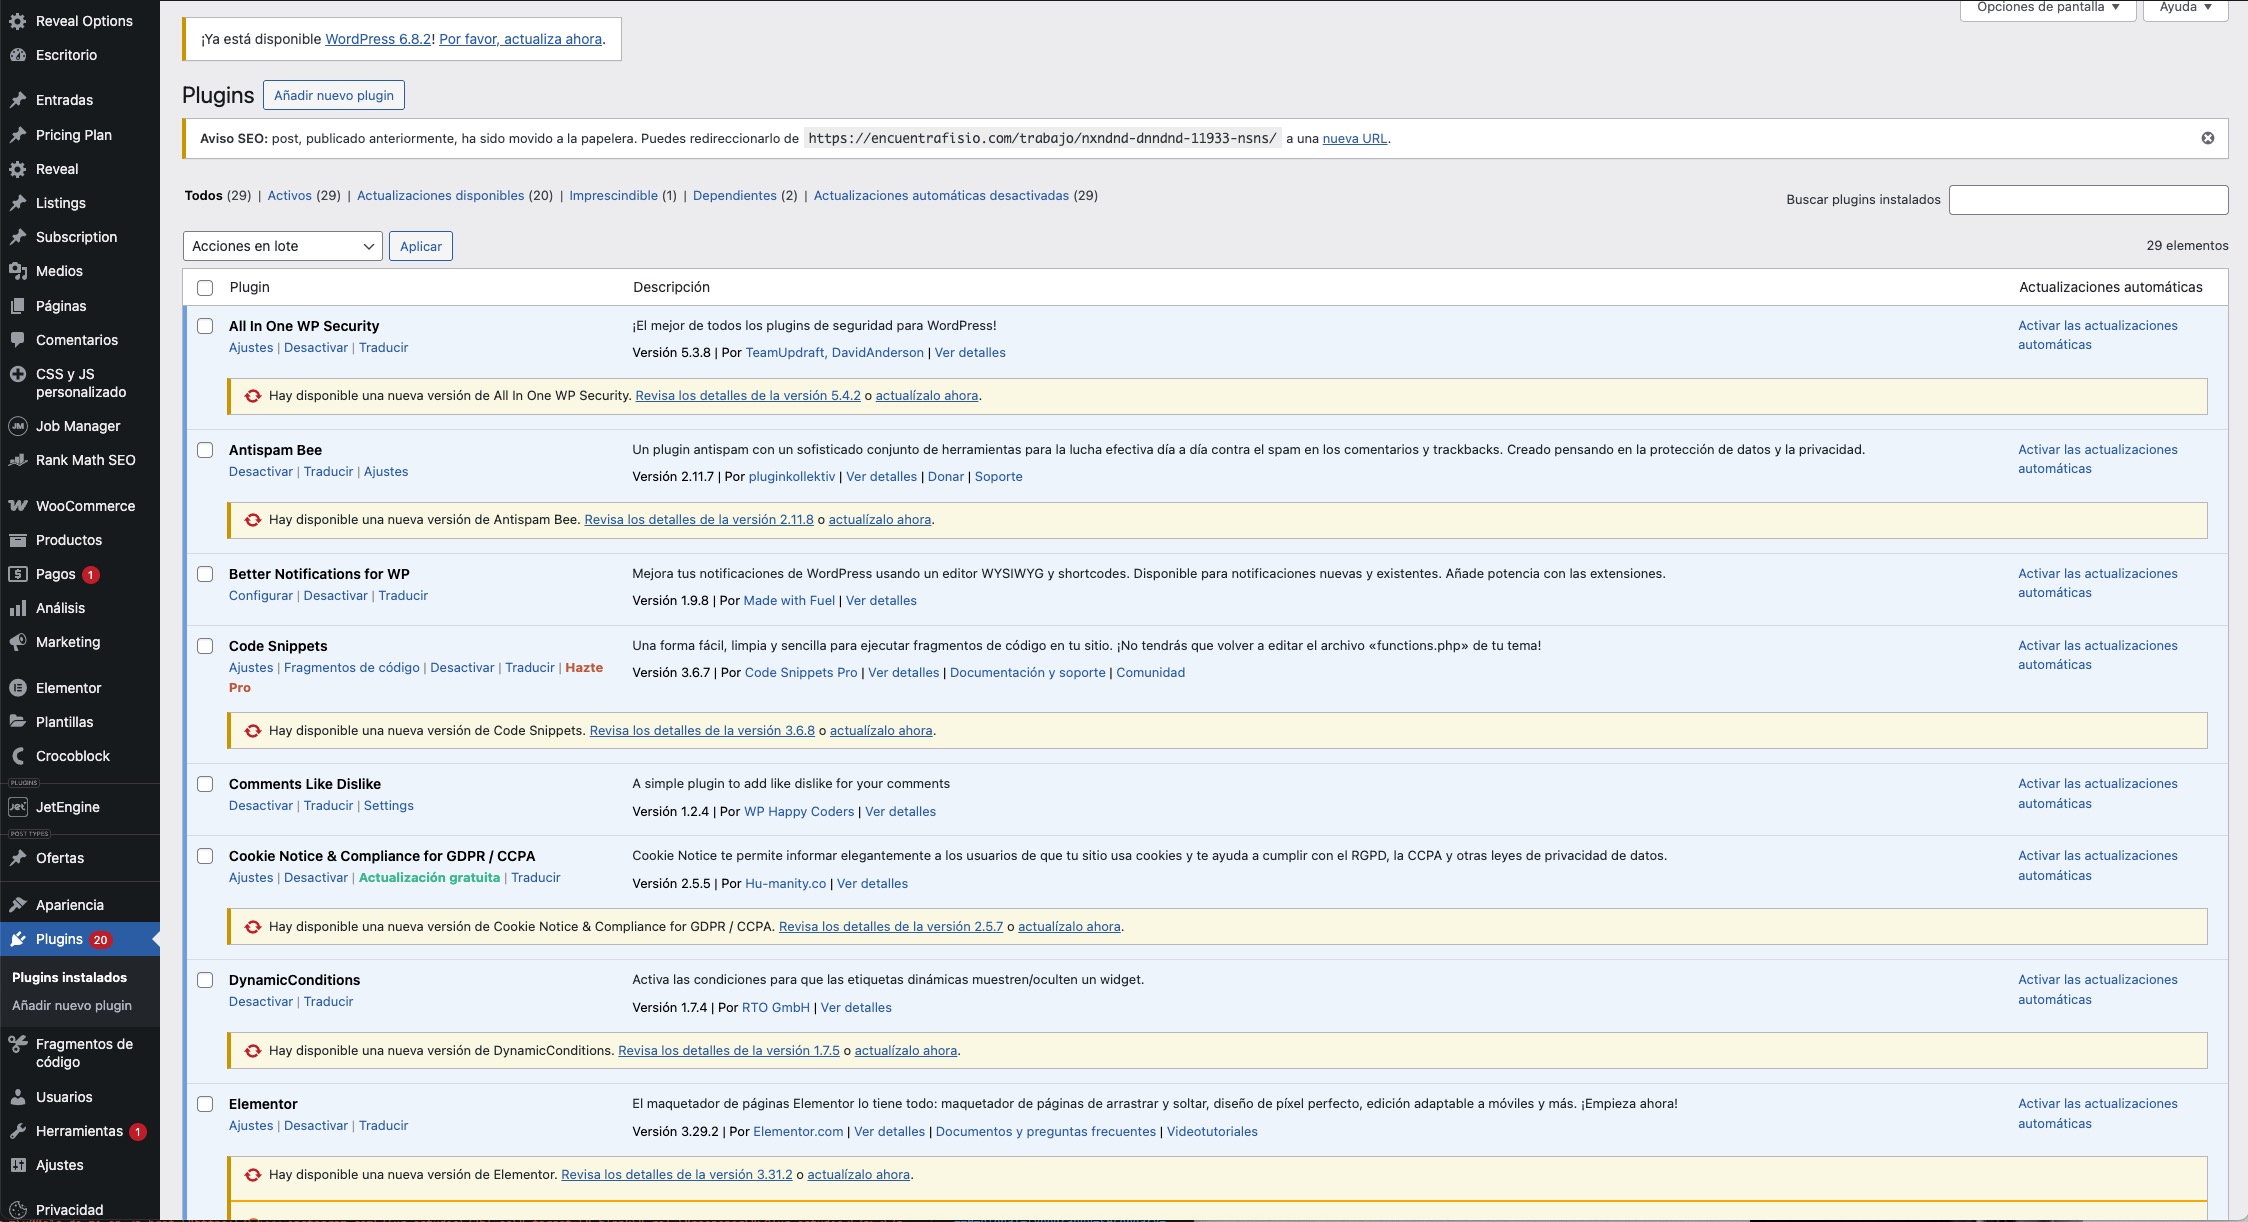Click the Comentarios speech bubble icon
Screen dimensions: 2248x1222
[17, 340]
